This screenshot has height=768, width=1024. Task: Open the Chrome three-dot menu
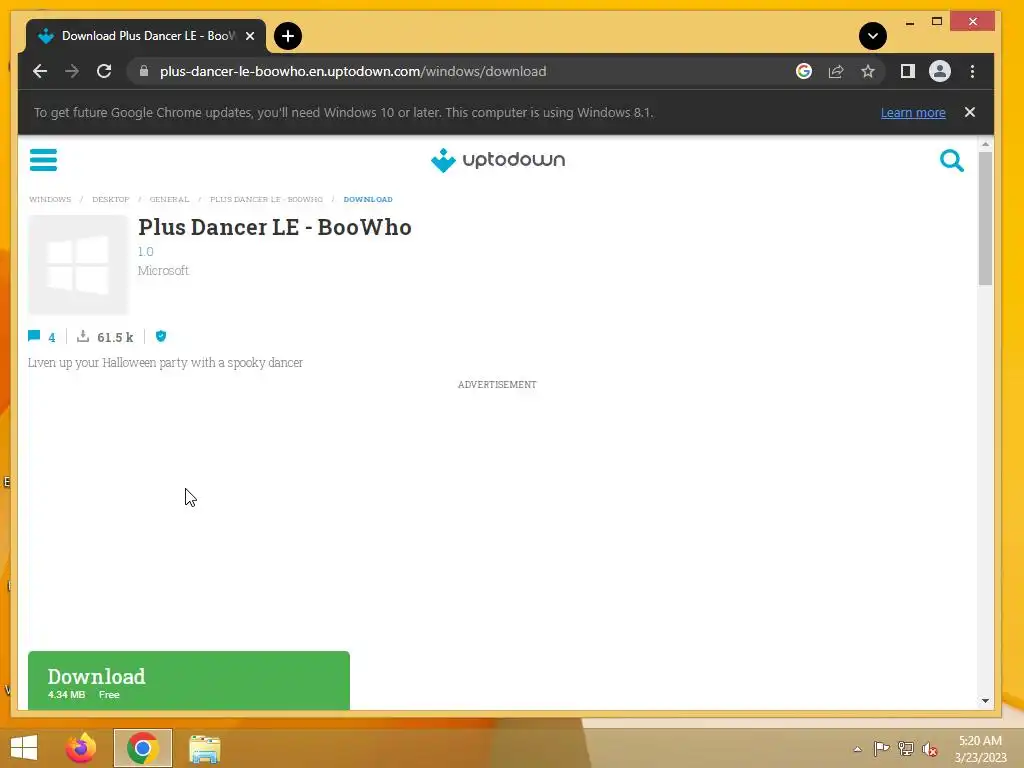click(972, 71)
